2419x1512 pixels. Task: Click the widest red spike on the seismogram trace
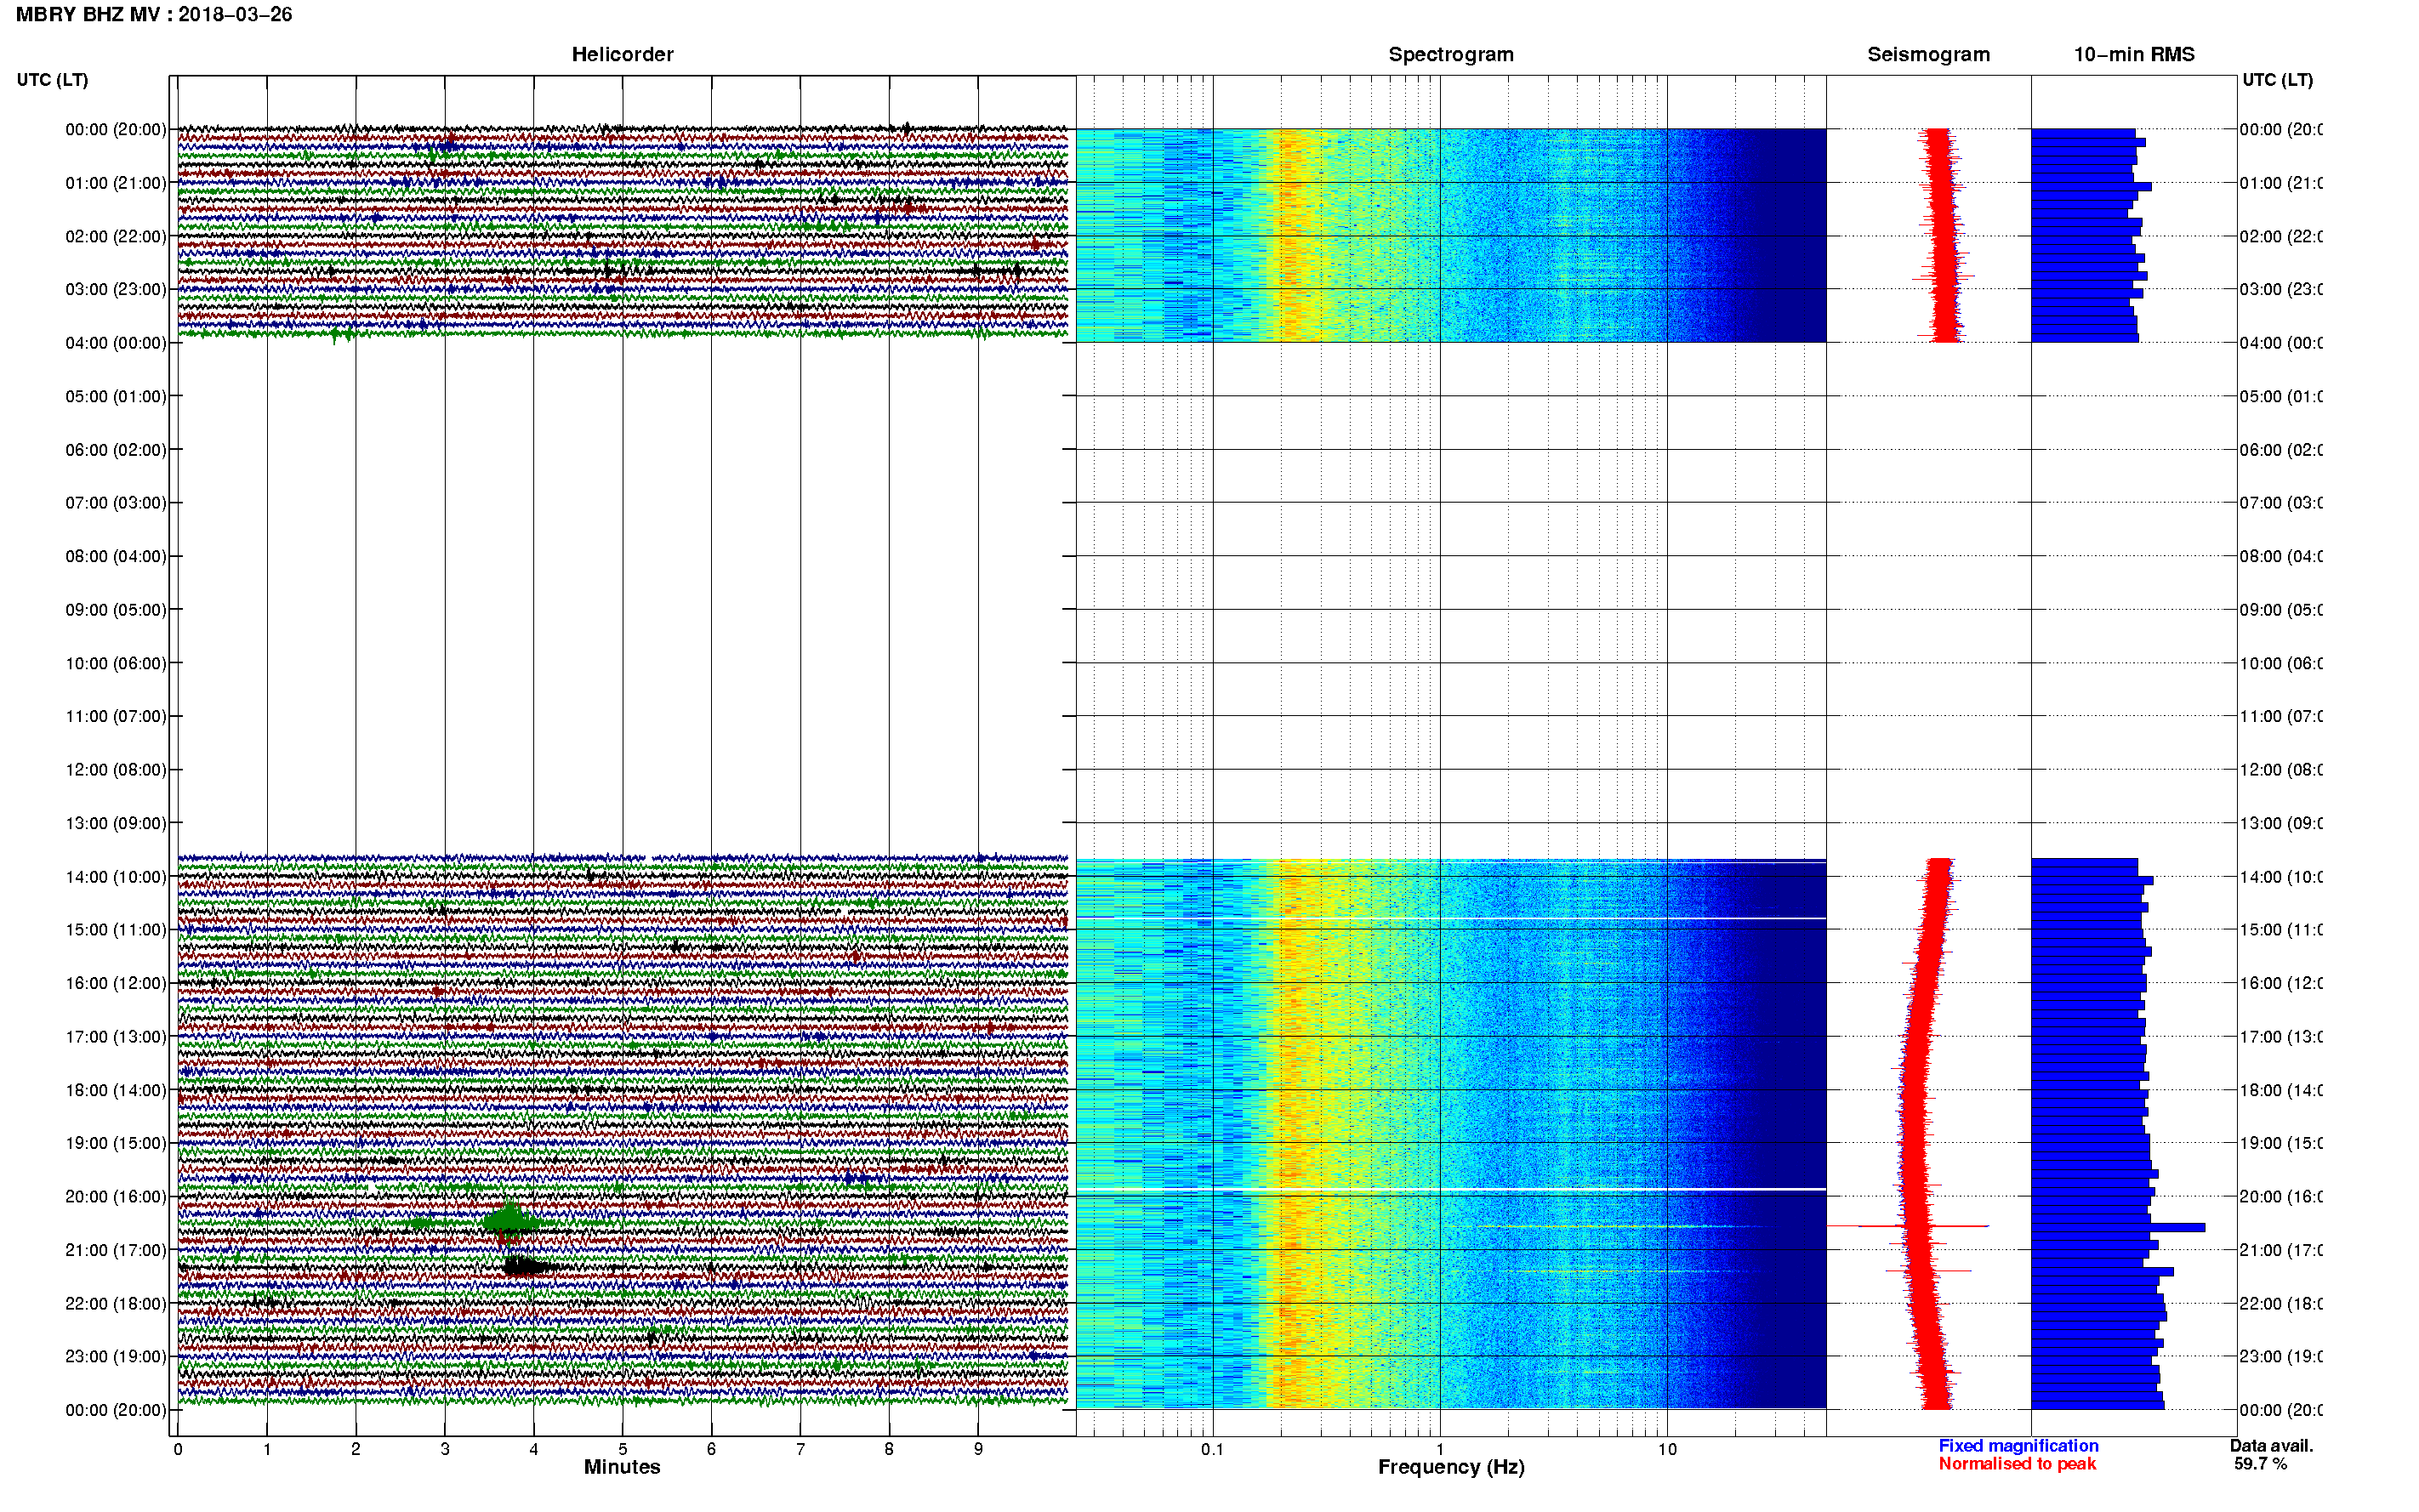click(x=1908, y=1226)
